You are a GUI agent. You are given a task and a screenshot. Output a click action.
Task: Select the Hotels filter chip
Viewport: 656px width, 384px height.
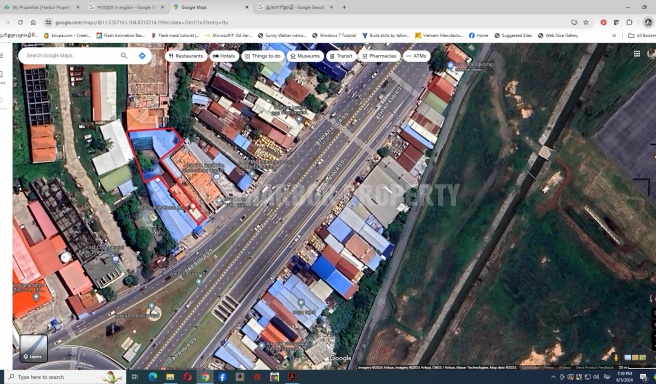pos(224,56)
